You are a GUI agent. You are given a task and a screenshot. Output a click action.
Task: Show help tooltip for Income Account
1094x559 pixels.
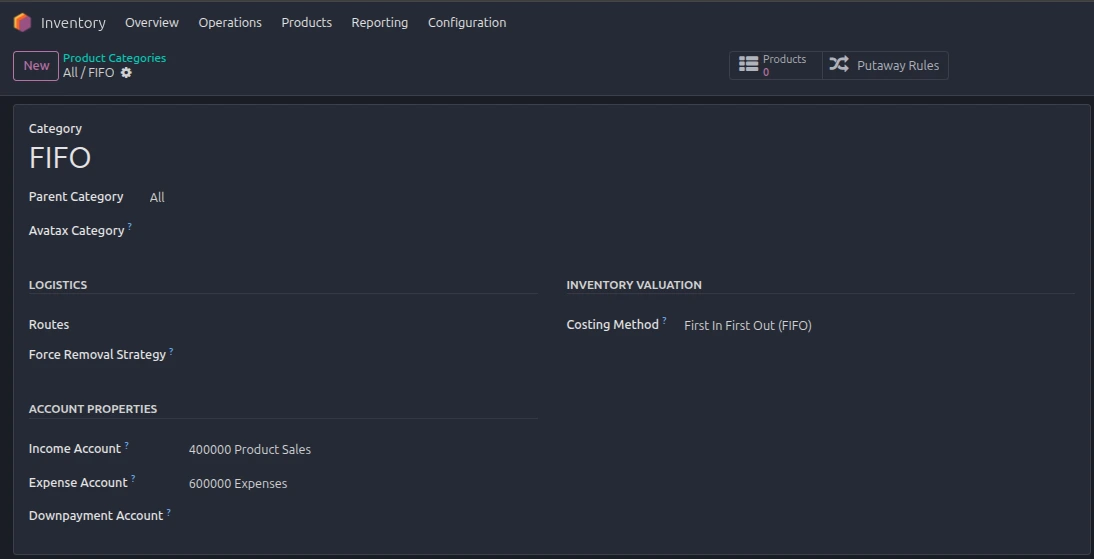[x=126, y=445]
